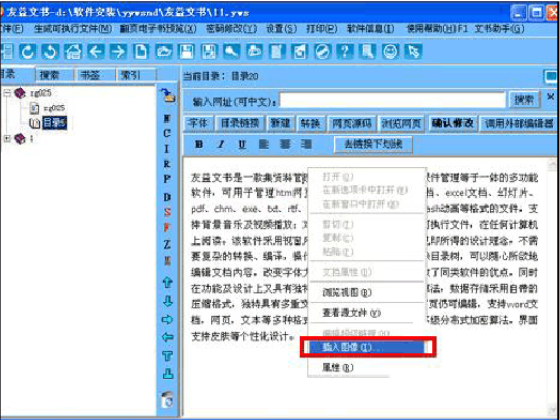This screenshot has width=560, height=420.
Task: Click the 字体 button
Action: [199, 124]
